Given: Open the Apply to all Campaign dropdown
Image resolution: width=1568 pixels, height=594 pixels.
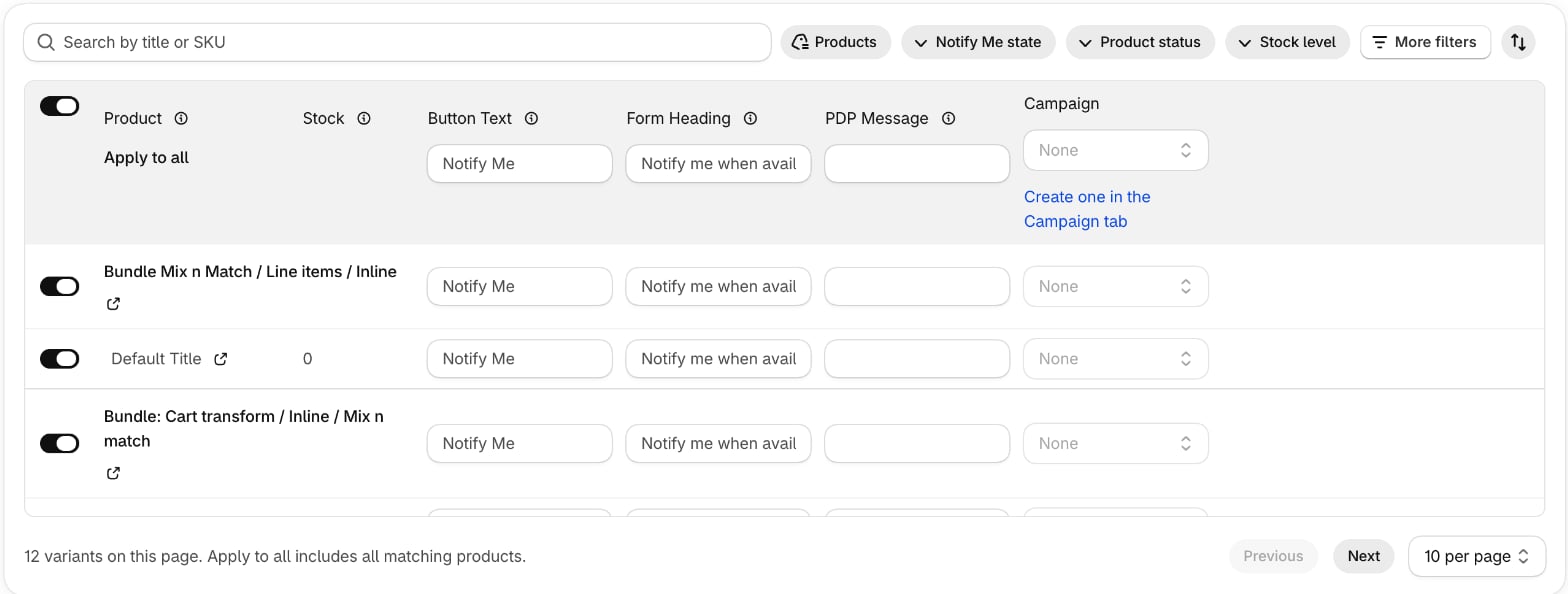Looking at the screenshot, I should (1116, 150).
